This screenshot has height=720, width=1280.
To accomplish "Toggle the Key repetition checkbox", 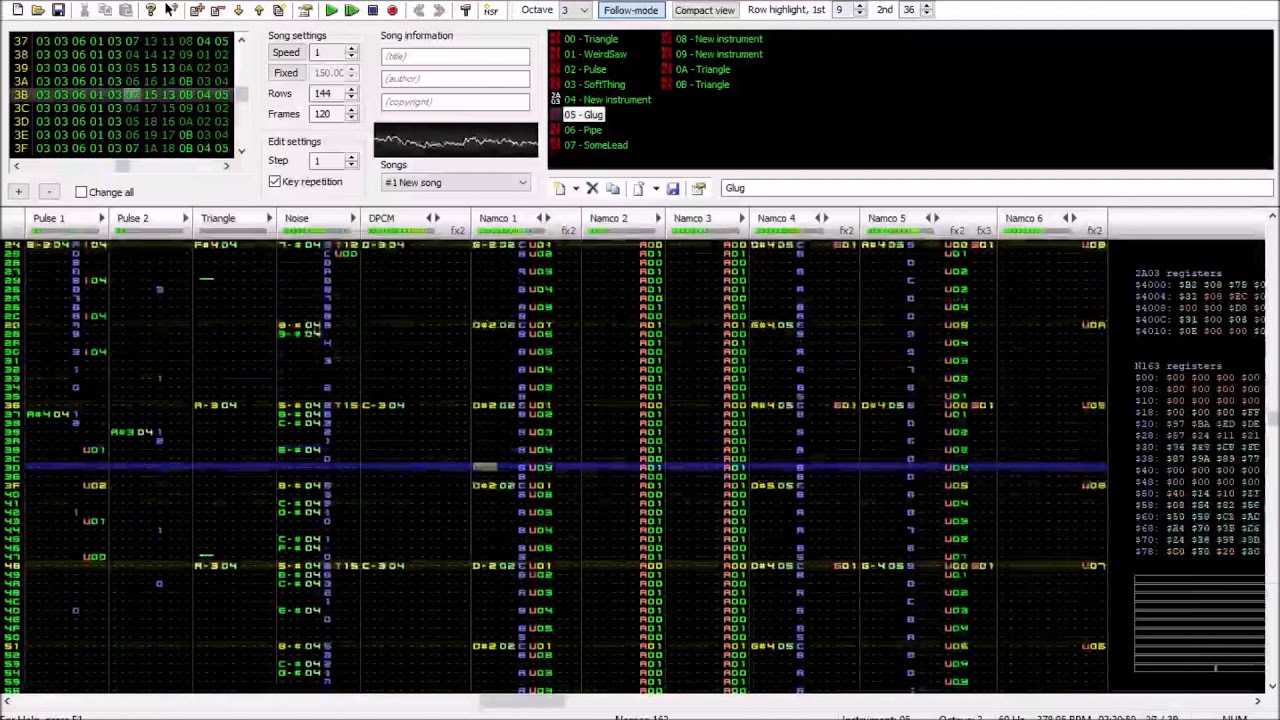I will pos(275,182).
